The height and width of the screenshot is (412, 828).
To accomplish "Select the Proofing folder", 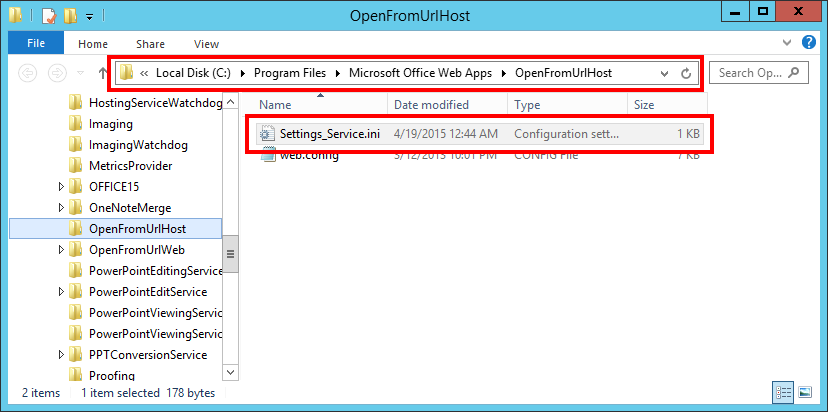I will click(111, 376).
